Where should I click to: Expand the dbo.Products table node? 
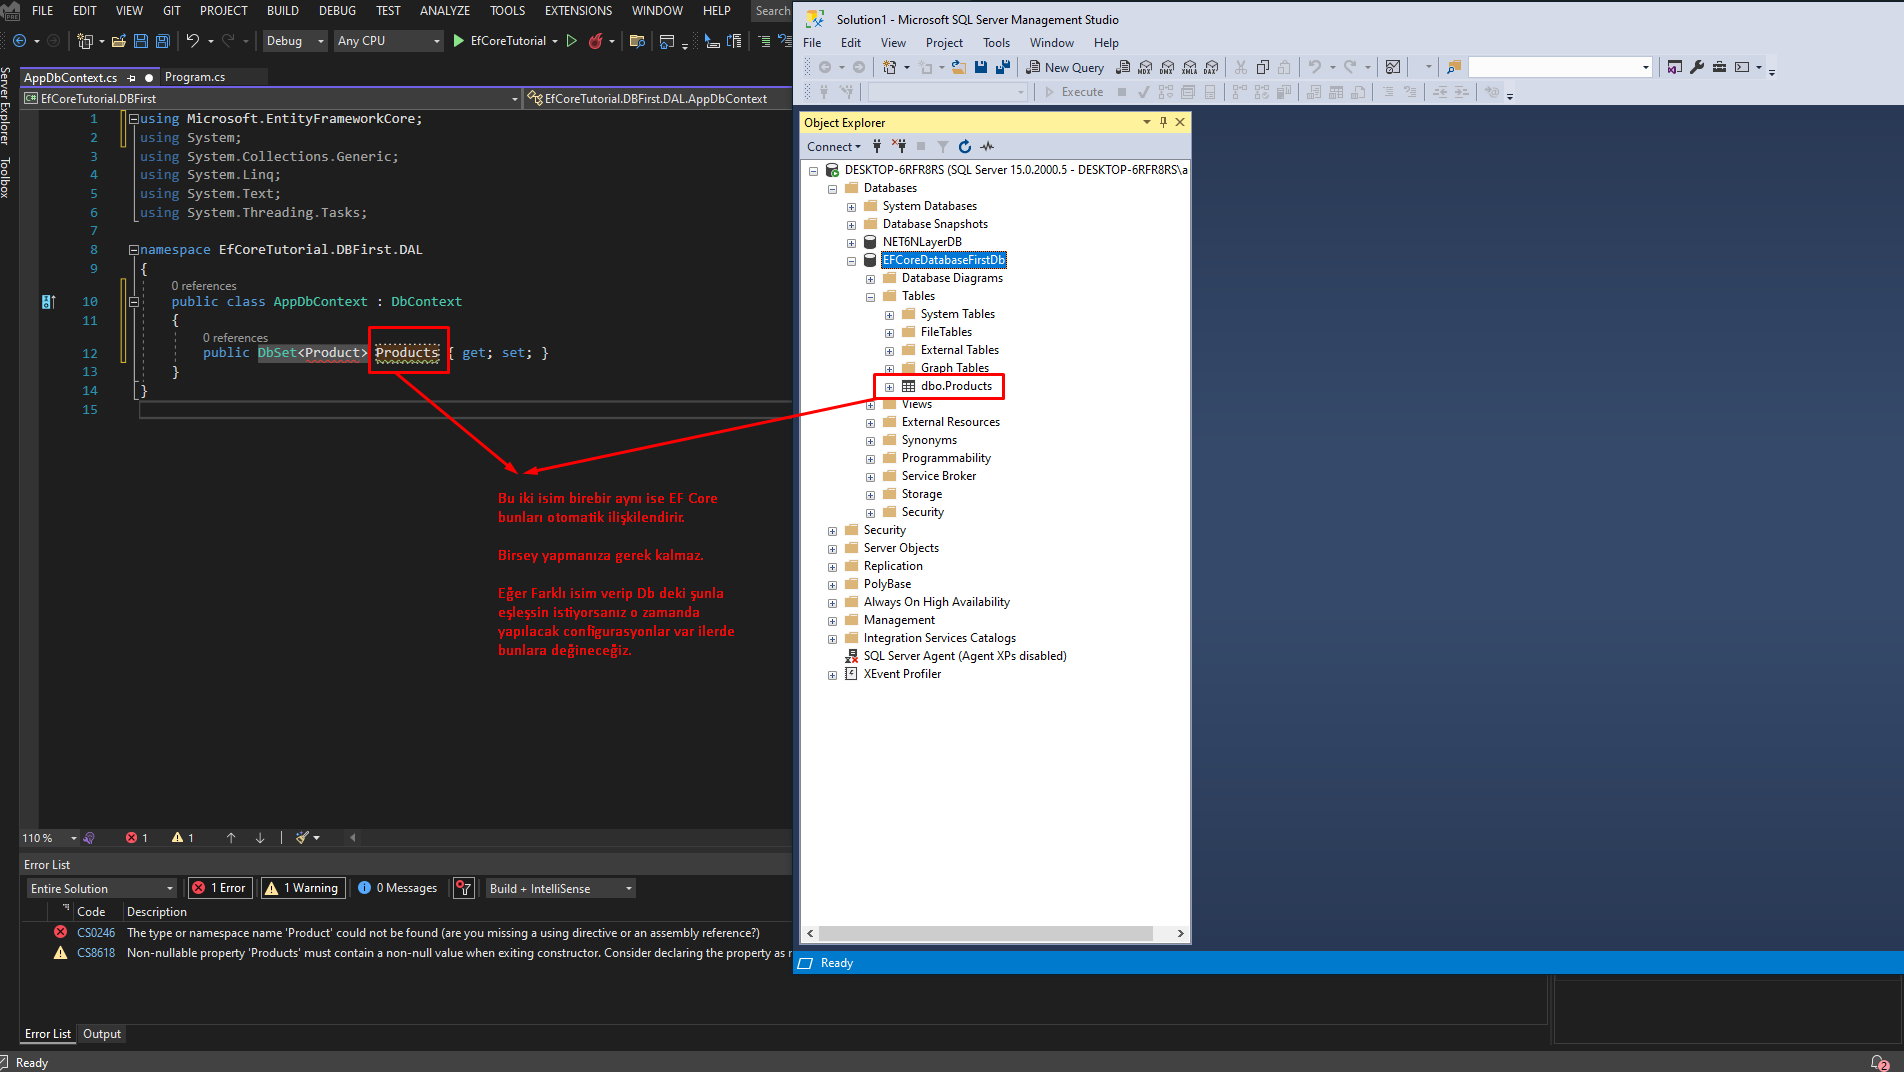click(x=889, y=387)
